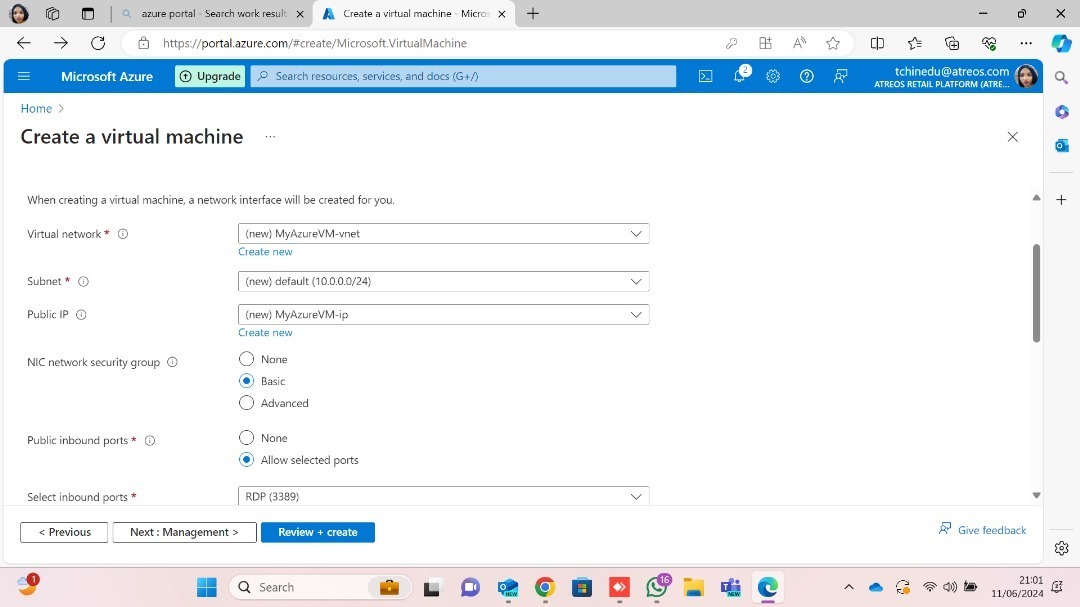1080x607 pixels.
Task: Open the portal settings gear
Action: tap(773, 76)
